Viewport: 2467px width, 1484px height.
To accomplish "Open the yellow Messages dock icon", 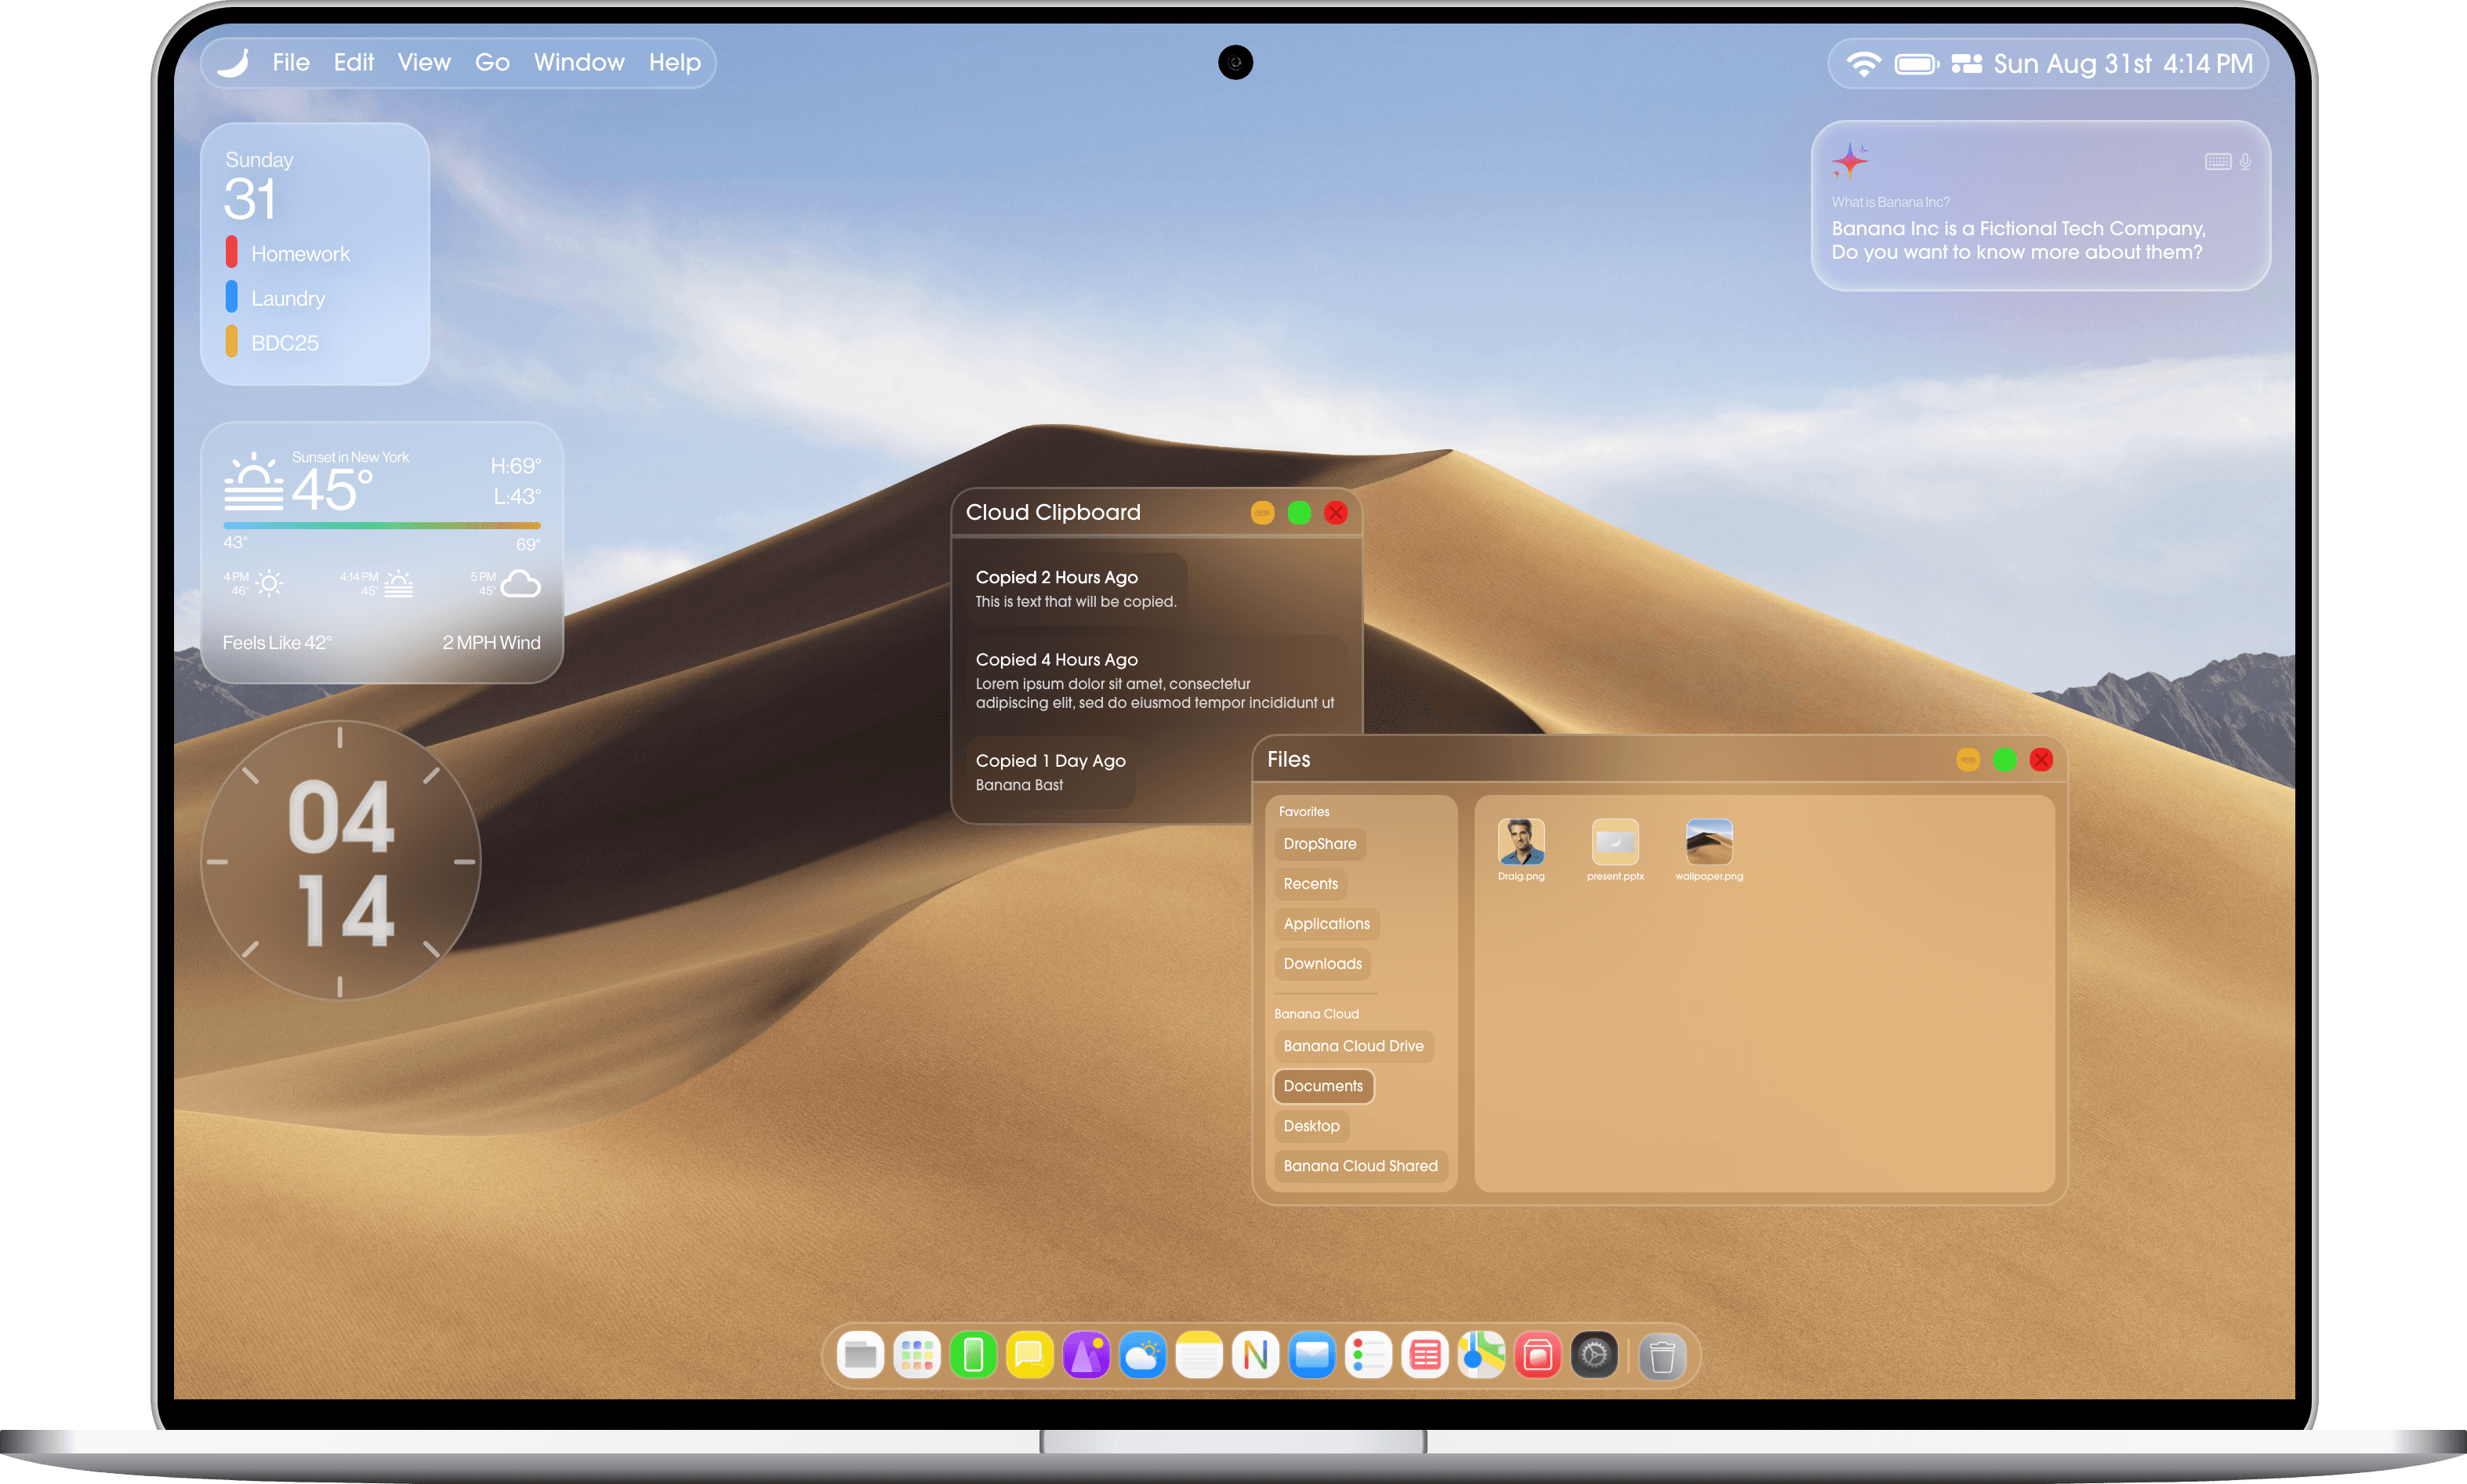I will (x=1029, y=1356).
